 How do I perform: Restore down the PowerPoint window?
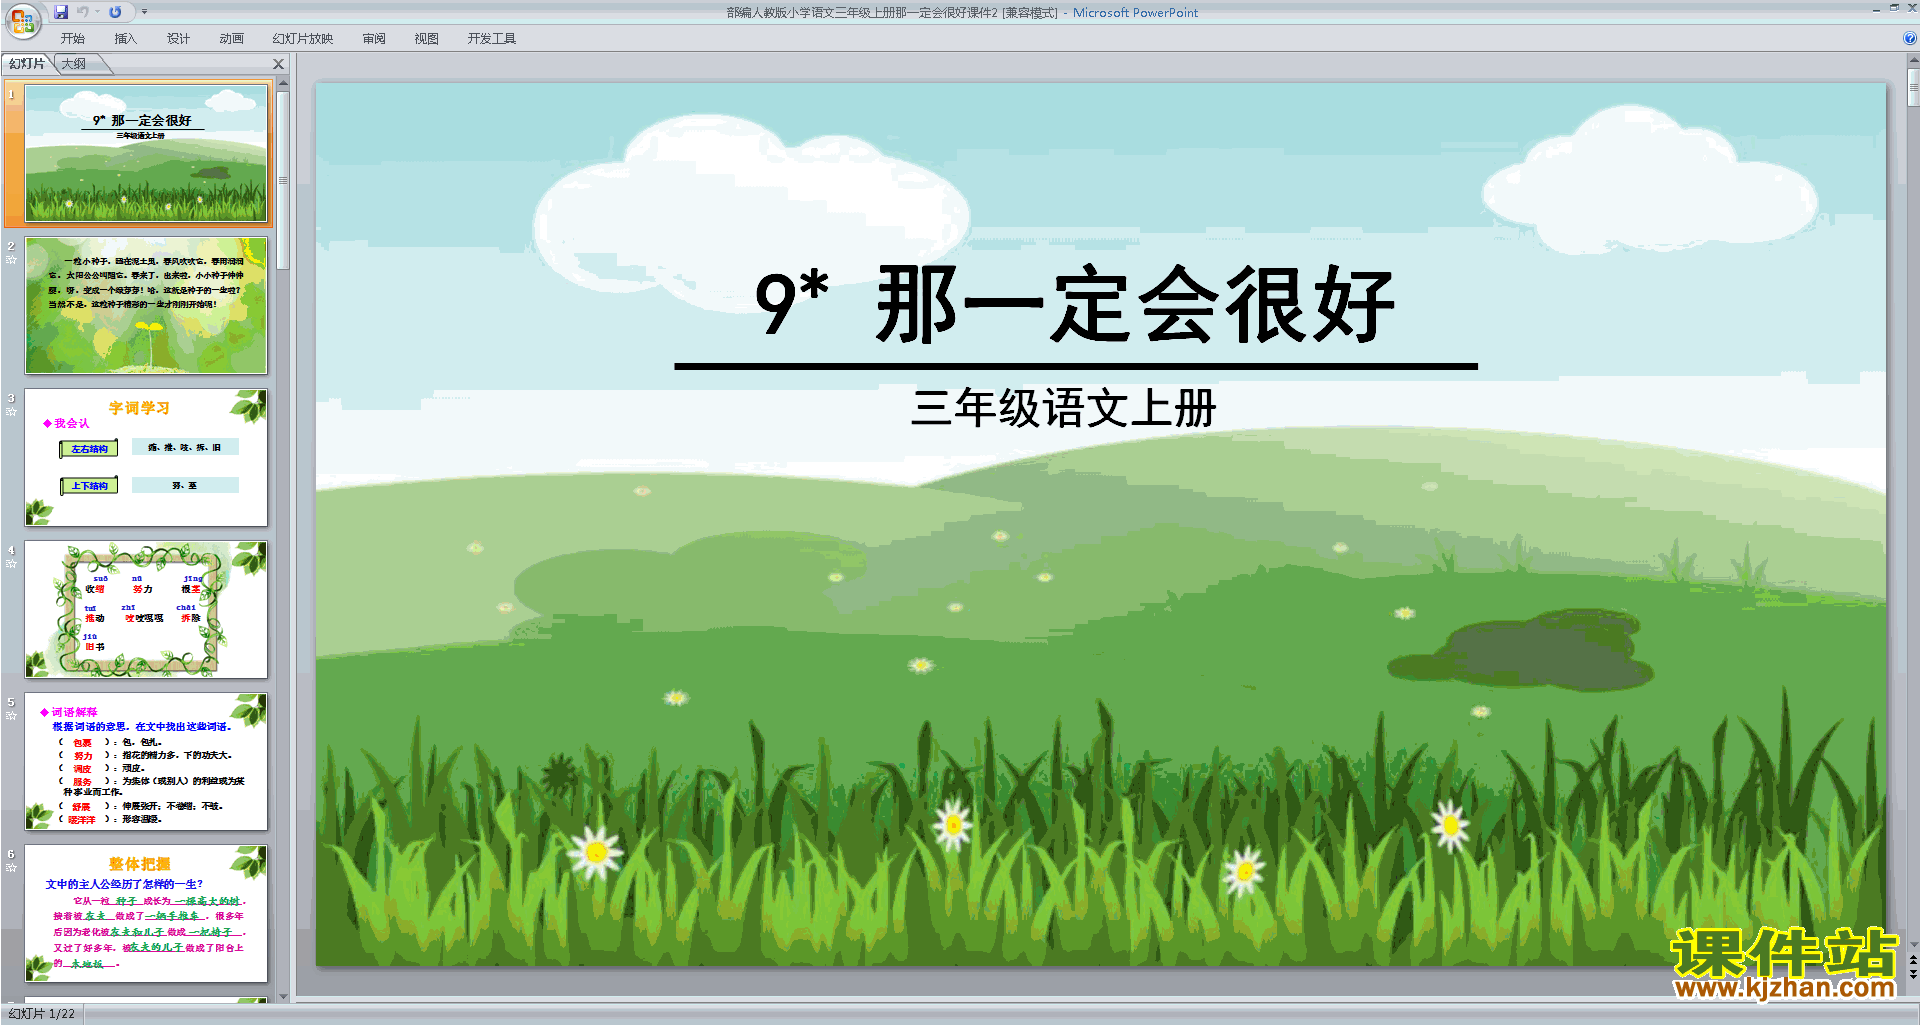[1894, 9]
